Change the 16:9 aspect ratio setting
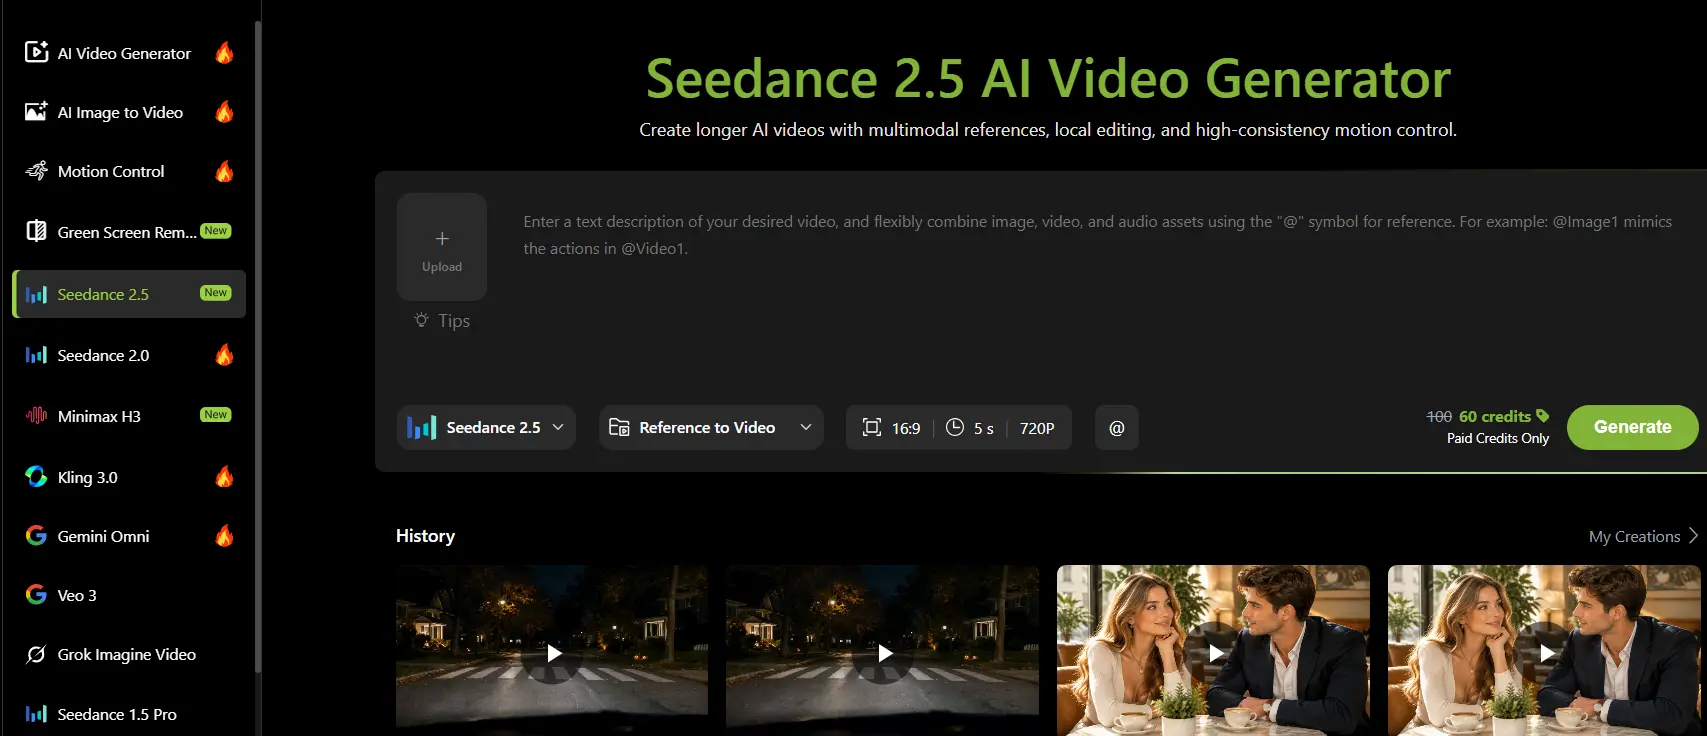This screenshot has height=736, width=1707. (x=891, y=428)
